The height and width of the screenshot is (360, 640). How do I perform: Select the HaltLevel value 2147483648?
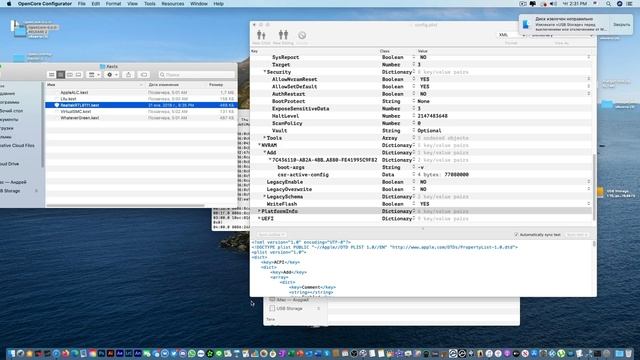click(432, 116)
